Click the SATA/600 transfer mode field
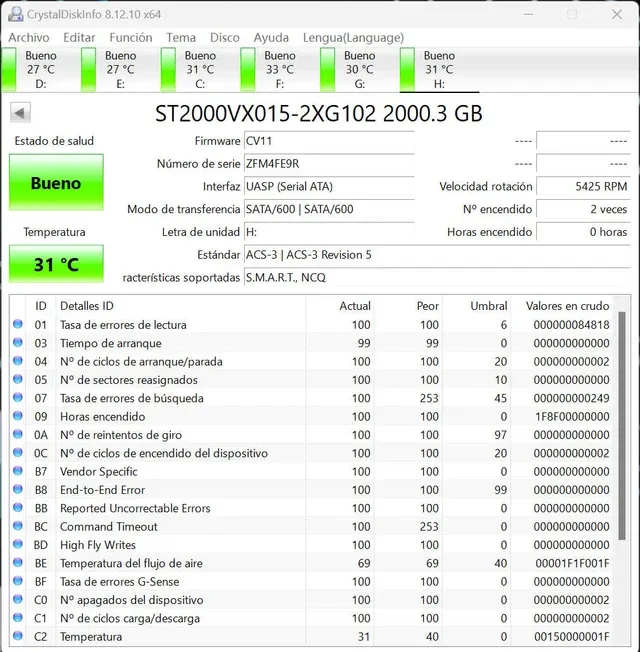640x652 pixels. coord(329,209)
